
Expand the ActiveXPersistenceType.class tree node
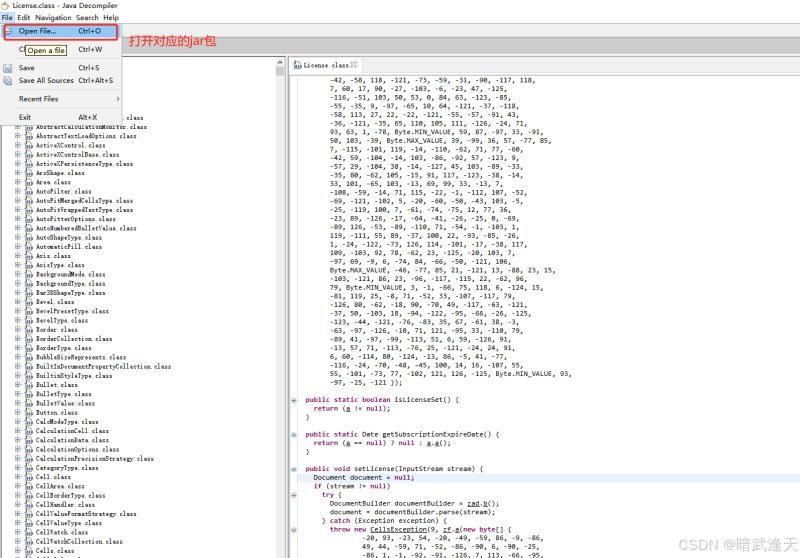click(18, 164)
